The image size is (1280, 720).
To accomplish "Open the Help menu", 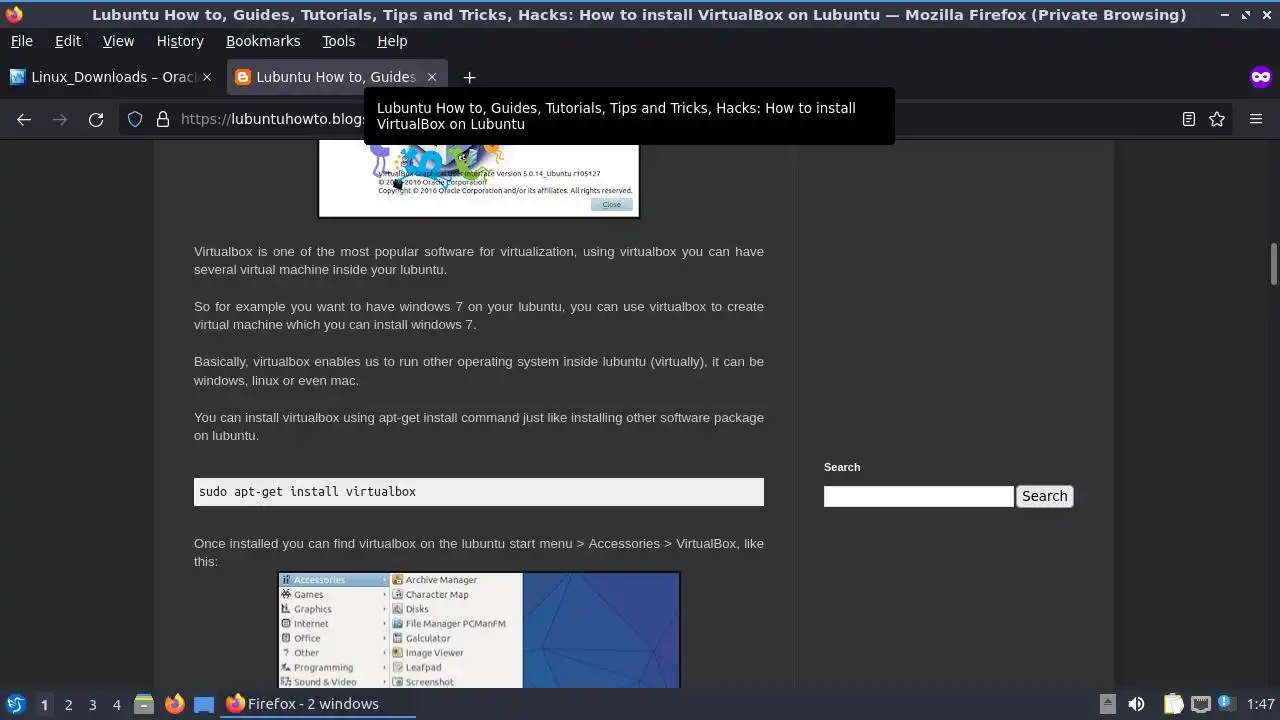I will (392, 41).
